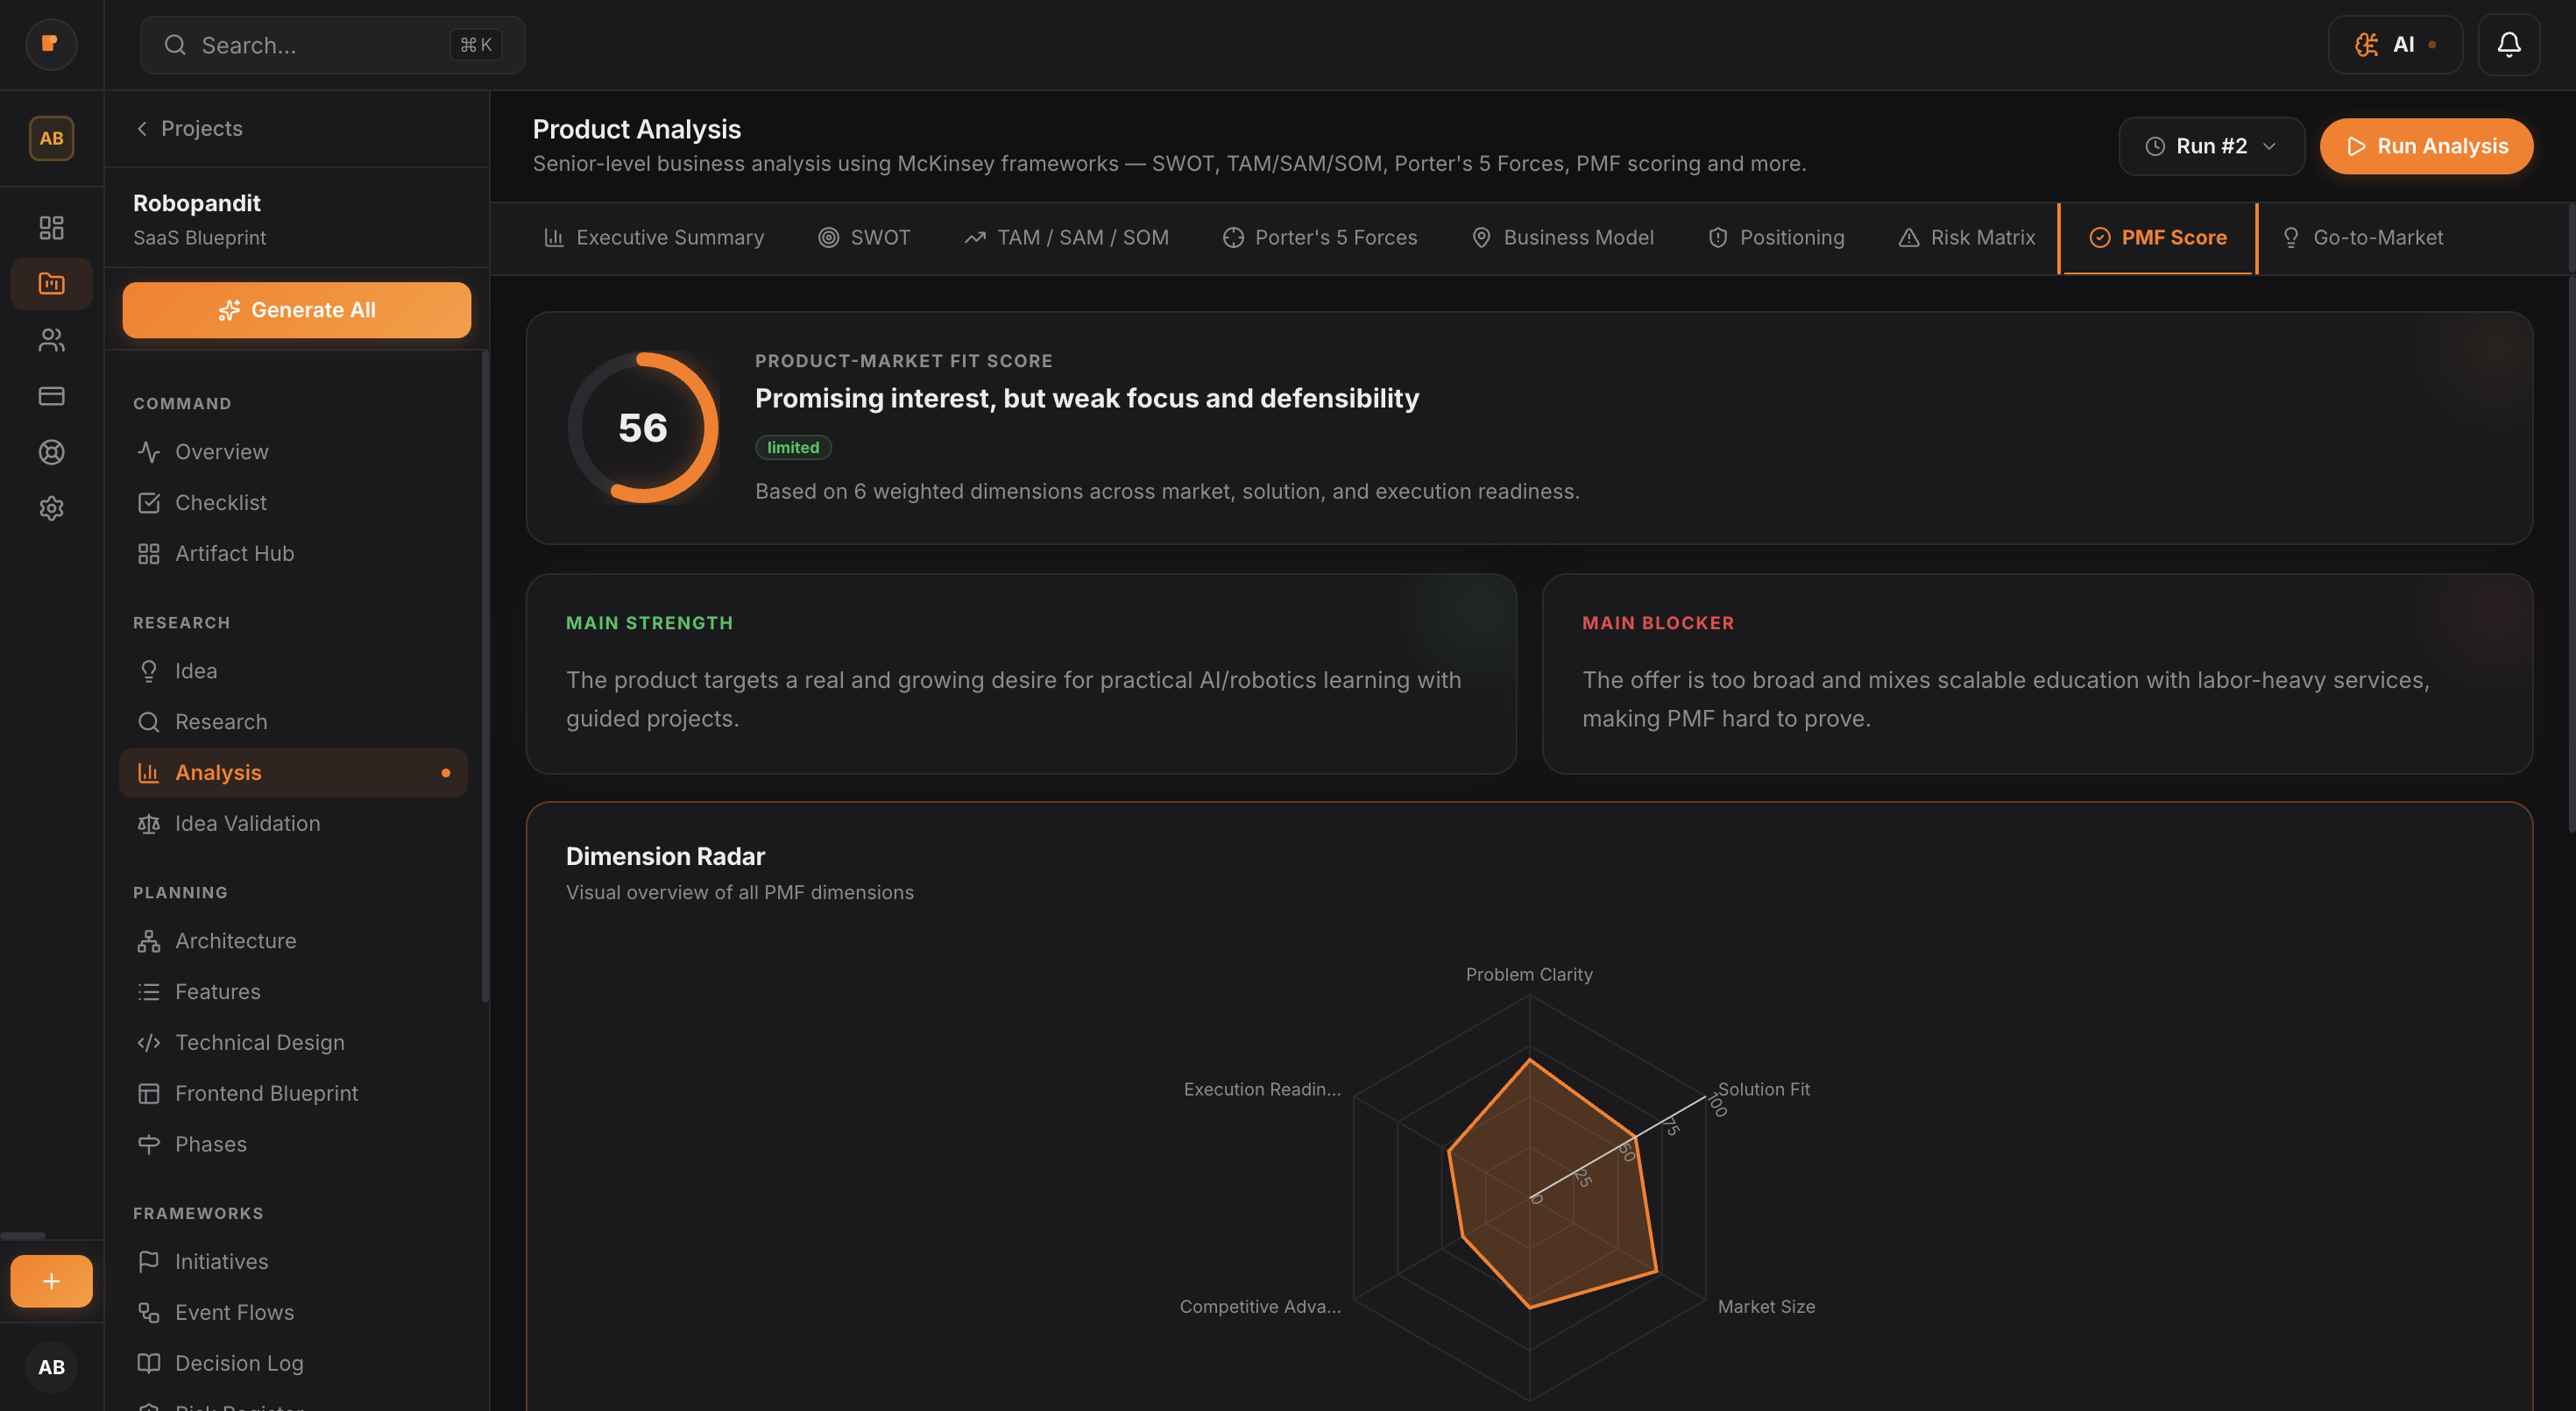
Task: Click inside the Search field
Action: pyautogui.click(x=331, y=44)
